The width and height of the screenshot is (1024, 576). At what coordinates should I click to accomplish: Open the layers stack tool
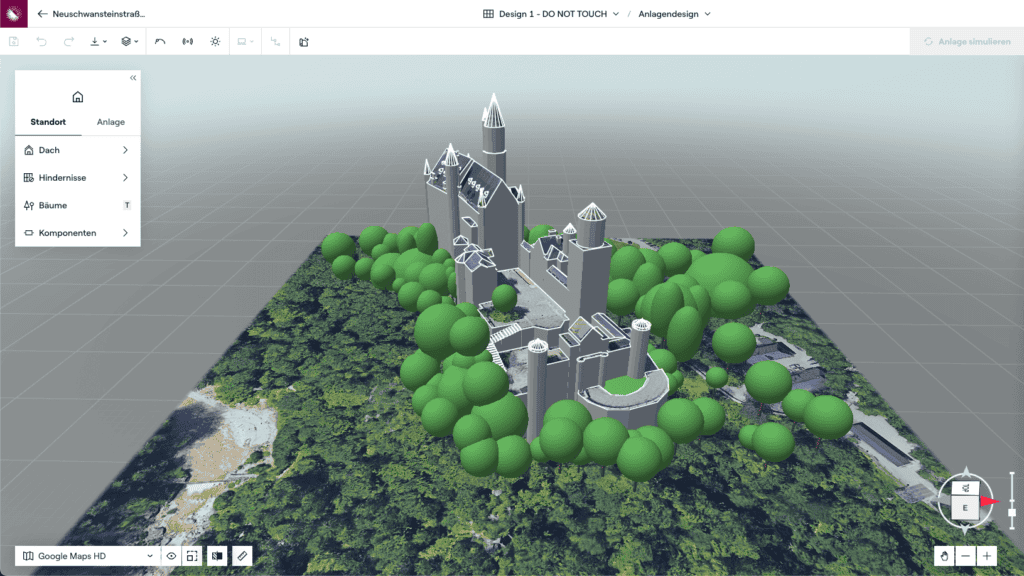click(x=126, y=42)
